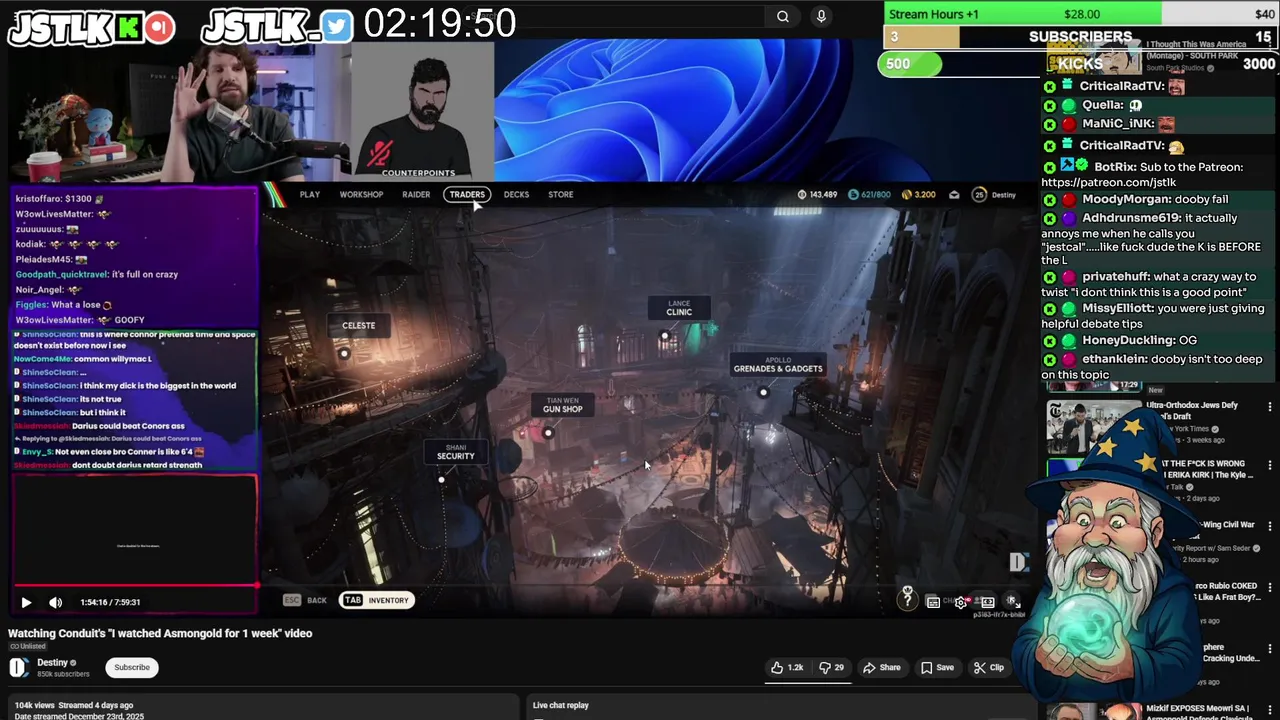Image resolution: width=1280 pixels, height=720 pixels.
Task: Dislike the video with thumbs down
Action: coord(831,667)
